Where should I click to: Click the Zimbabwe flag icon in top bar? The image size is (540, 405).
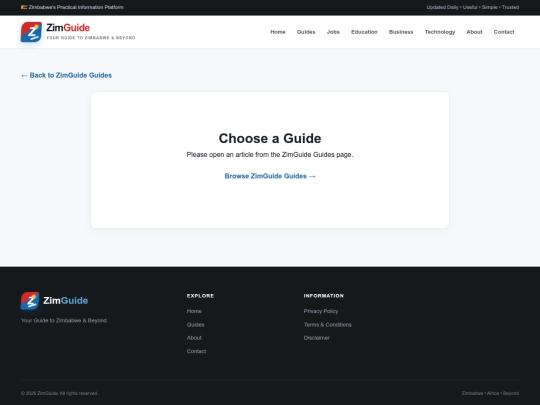click(24, 7)
